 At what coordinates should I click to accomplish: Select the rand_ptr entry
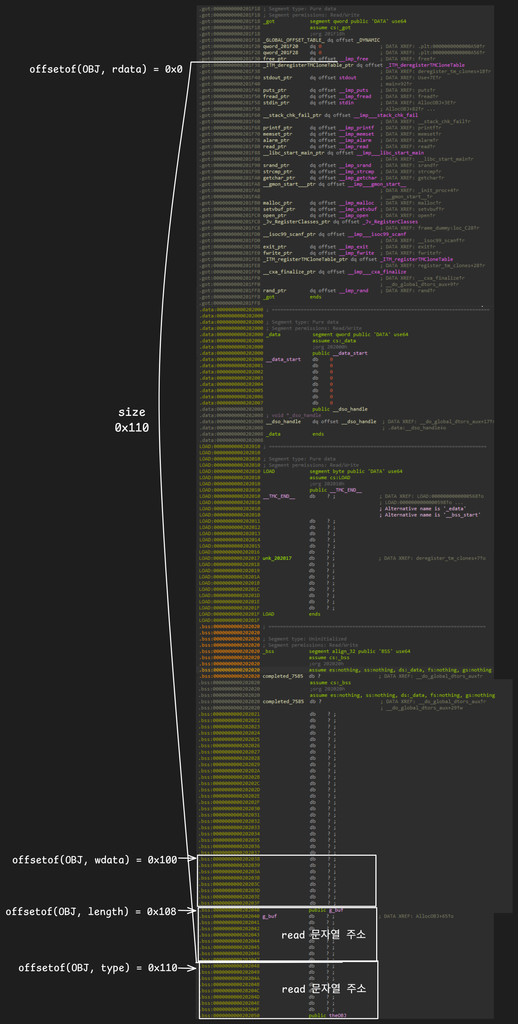click(274, 291)
